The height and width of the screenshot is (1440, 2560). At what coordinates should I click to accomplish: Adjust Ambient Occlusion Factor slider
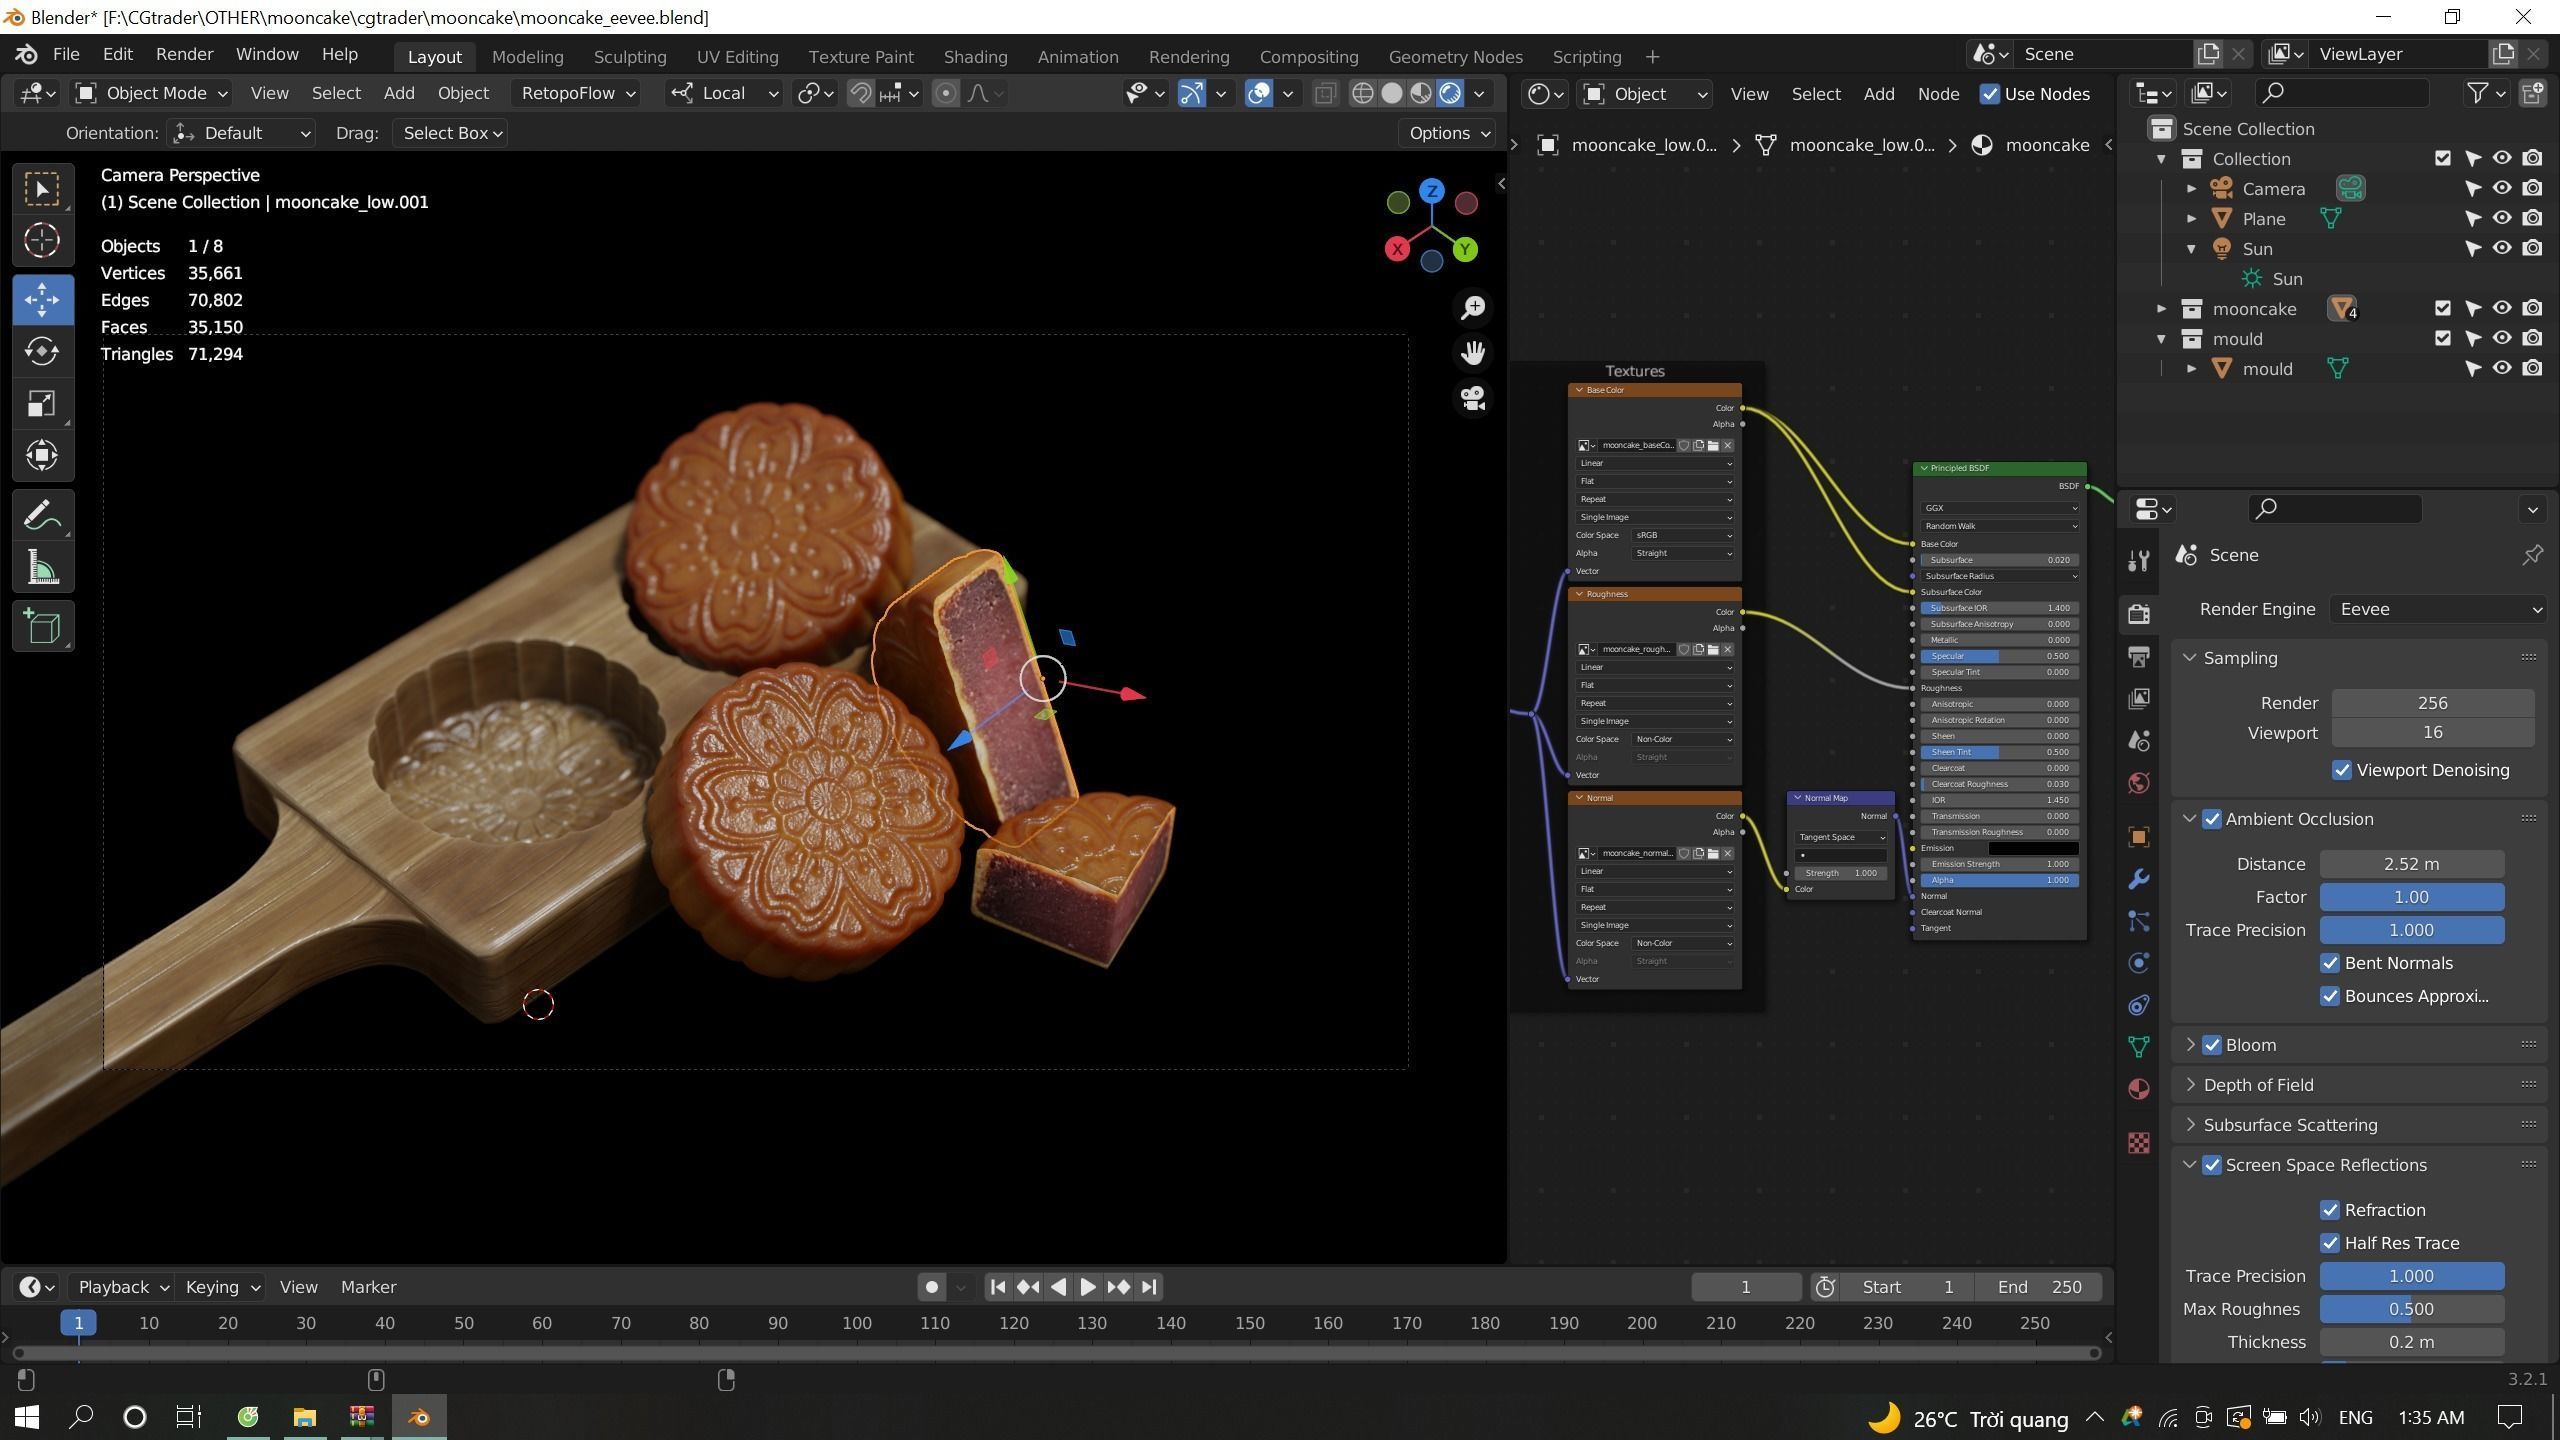tap(2411, 897)
